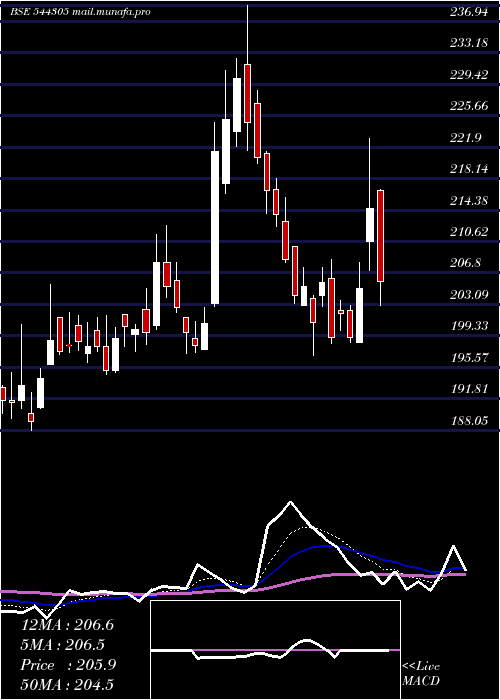Screen dimensions: 500x700
Task: Click the 50MA : 204.5 legend text
Action: pos(67,684)
